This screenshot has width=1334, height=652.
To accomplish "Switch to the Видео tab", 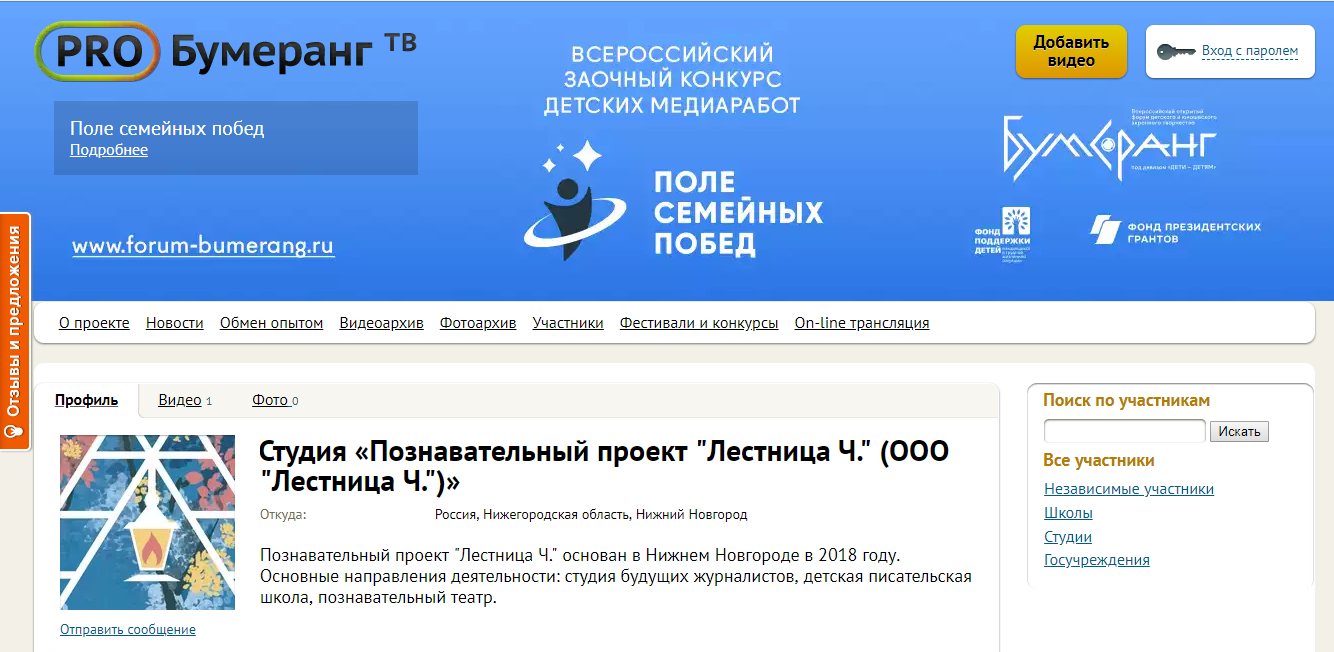I will 180,400.
